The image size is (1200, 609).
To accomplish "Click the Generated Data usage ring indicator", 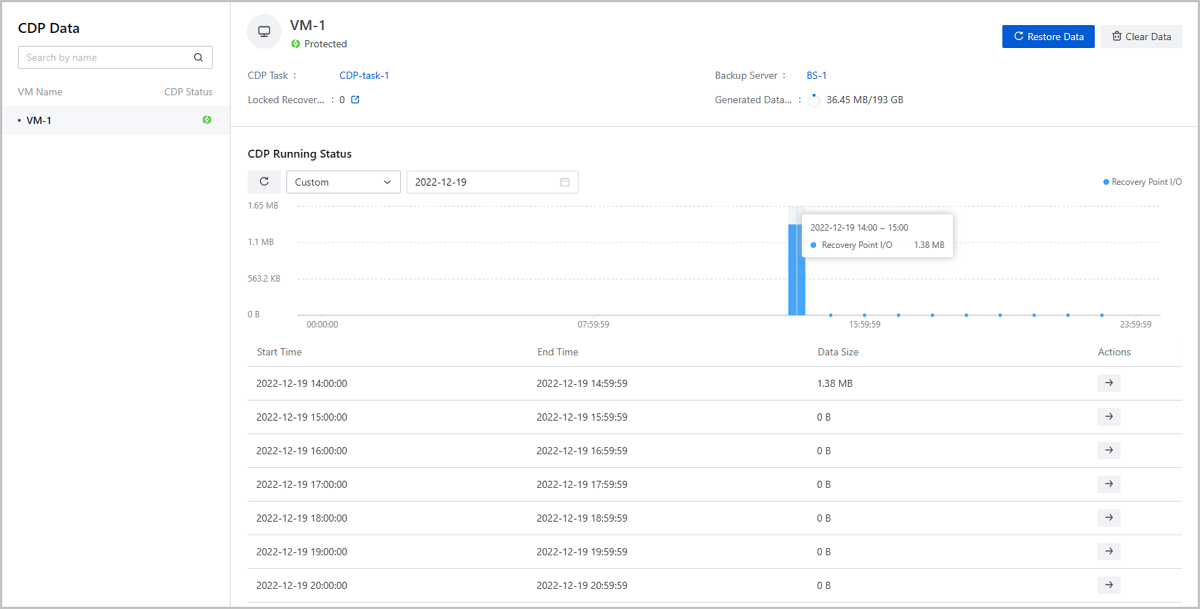I will click(x=814, y=100).
